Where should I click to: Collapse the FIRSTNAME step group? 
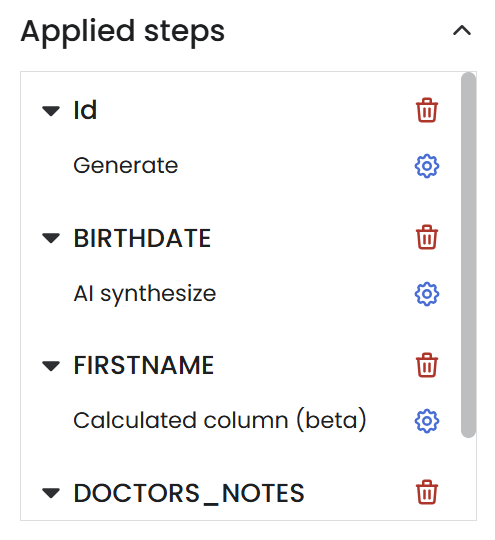pos(51,366)
